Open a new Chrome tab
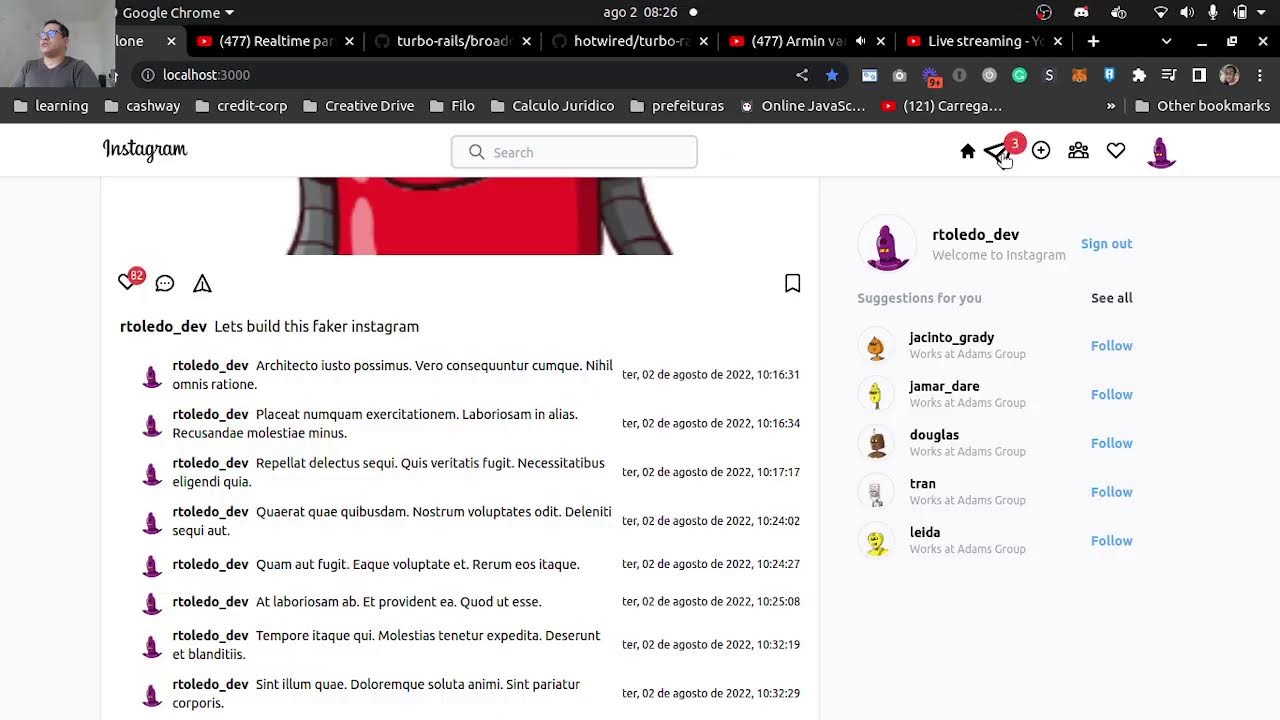 pyautogui.click(x=1093, y=41)
